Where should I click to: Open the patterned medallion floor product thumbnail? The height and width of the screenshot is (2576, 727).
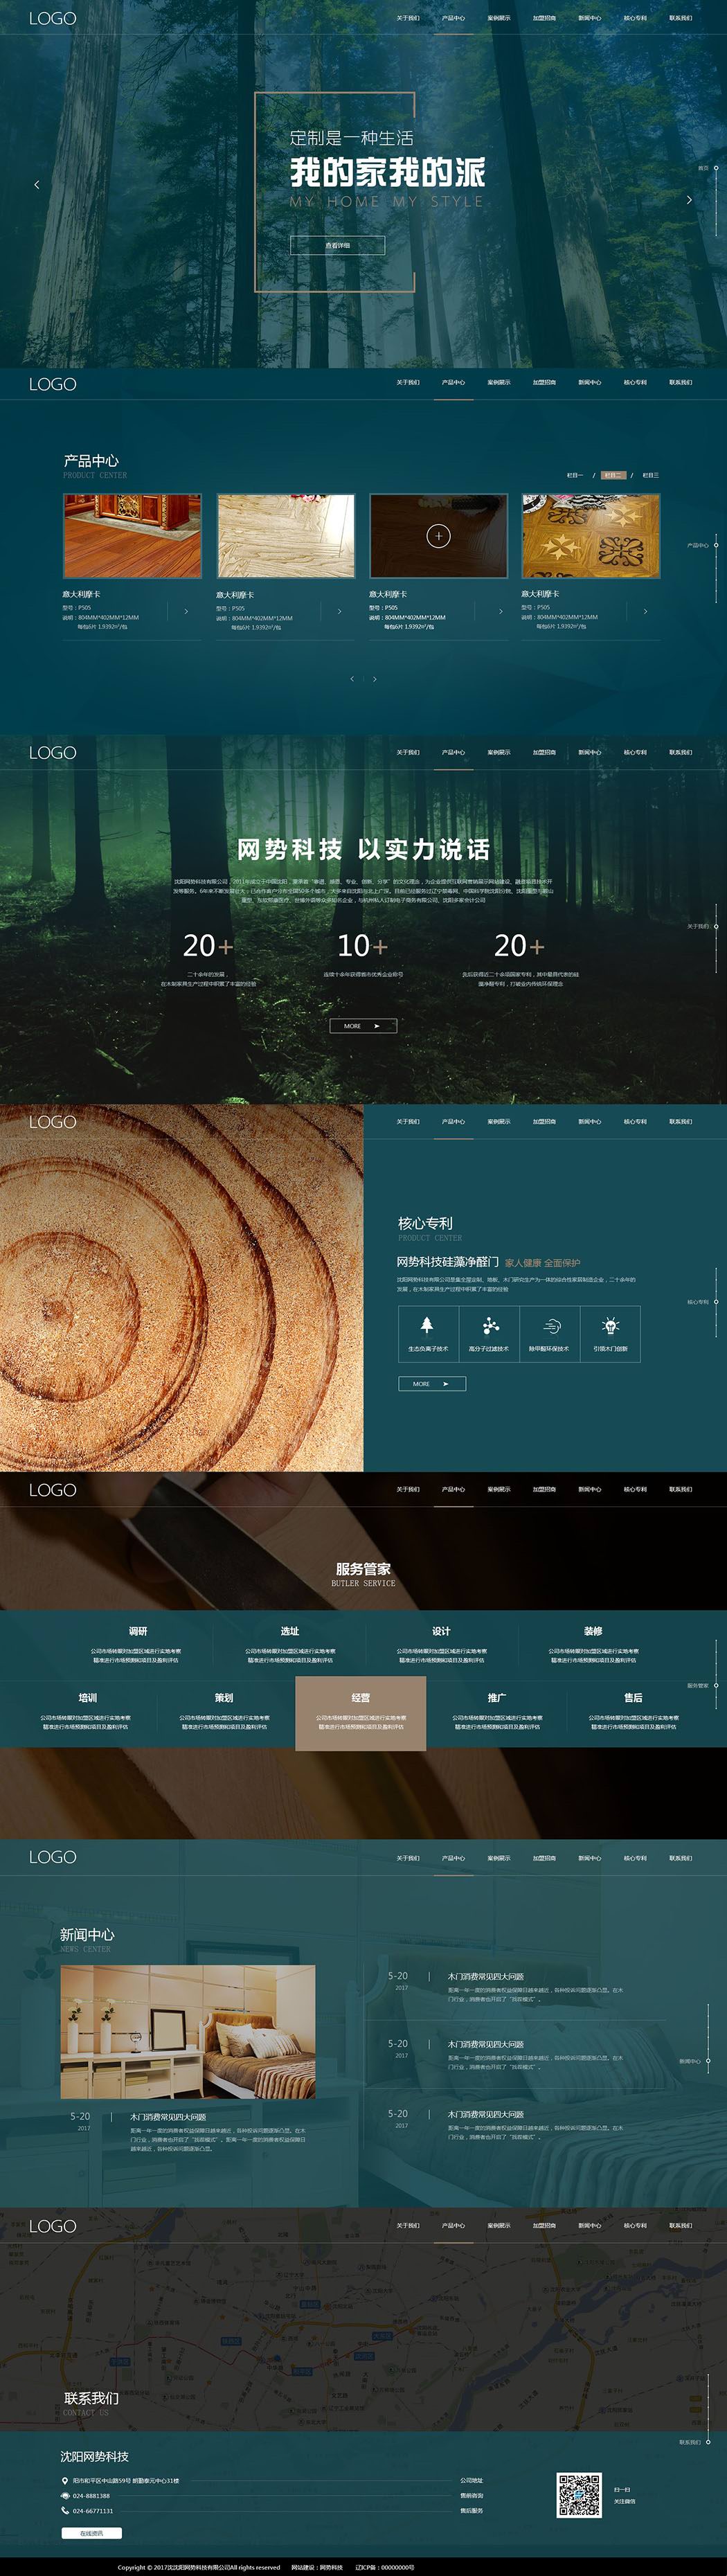(x=591, y=536)
